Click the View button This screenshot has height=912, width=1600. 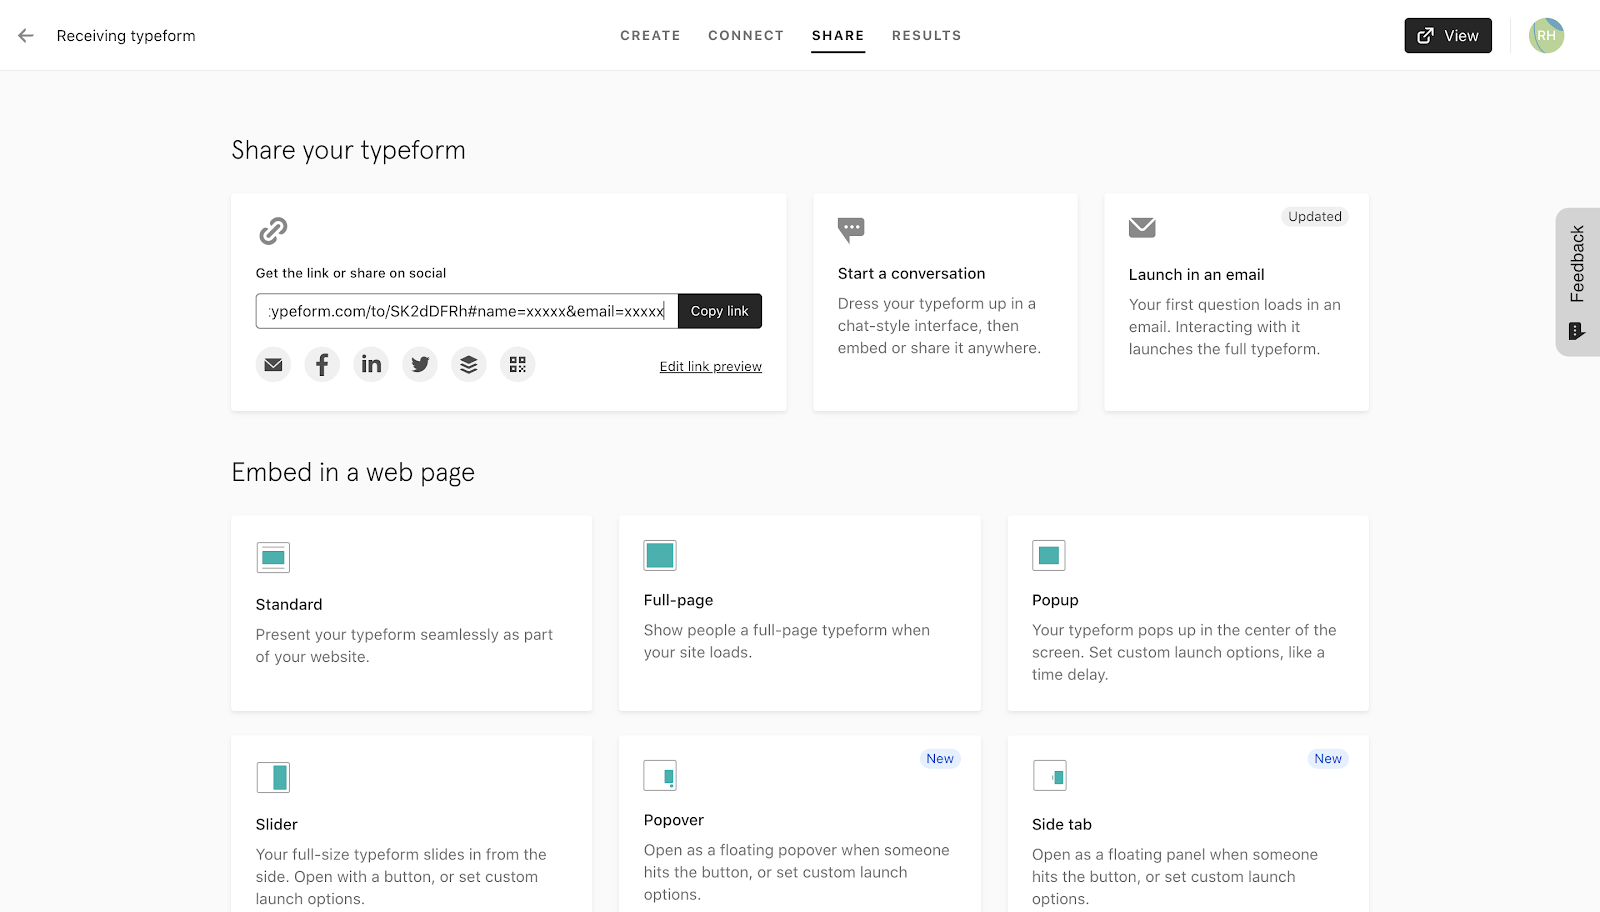coord(1448,35)
